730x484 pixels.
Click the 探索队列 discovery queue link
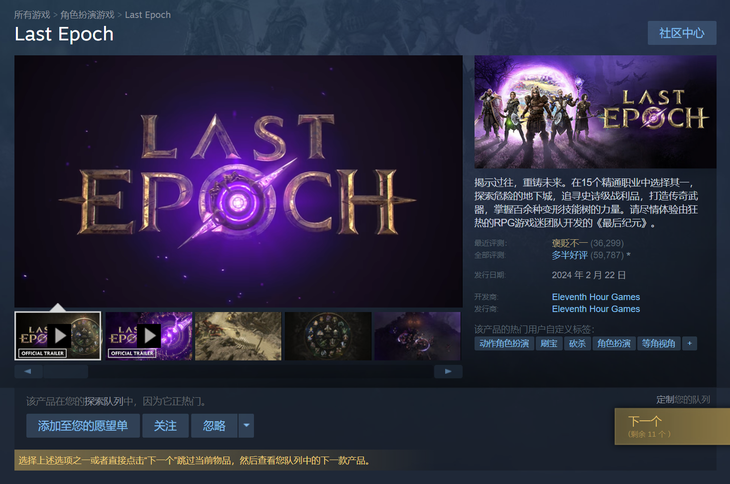click(x=105, y=401)
